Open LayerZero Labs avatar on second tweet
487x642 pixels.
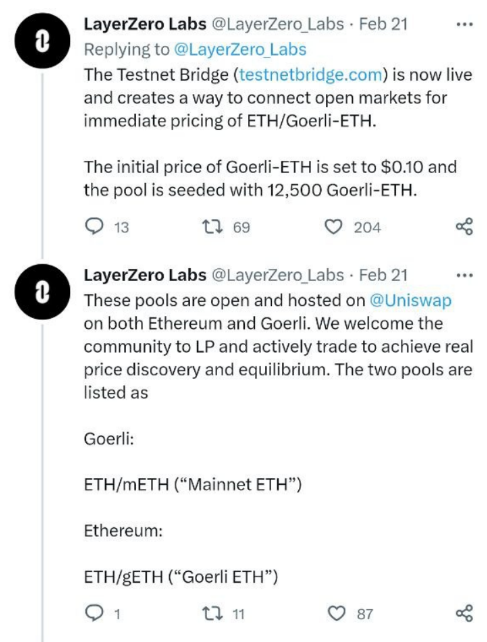click(x=42, y=292)
